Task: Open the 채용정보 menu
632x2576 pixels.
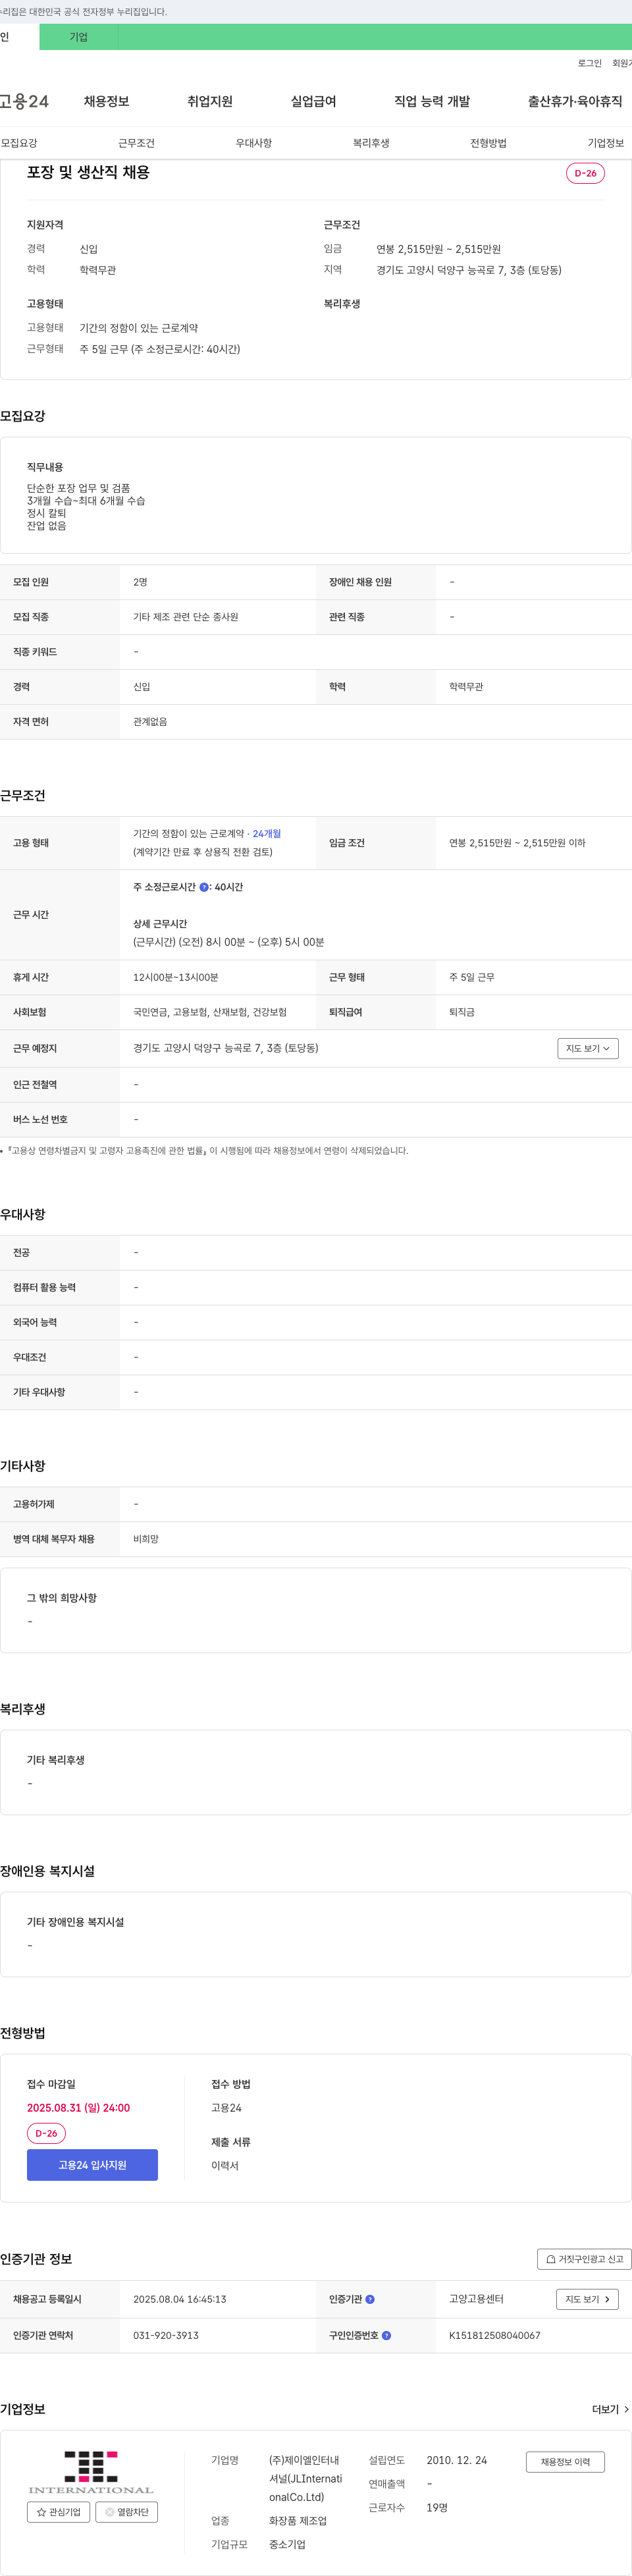Action: coord(106,101)
